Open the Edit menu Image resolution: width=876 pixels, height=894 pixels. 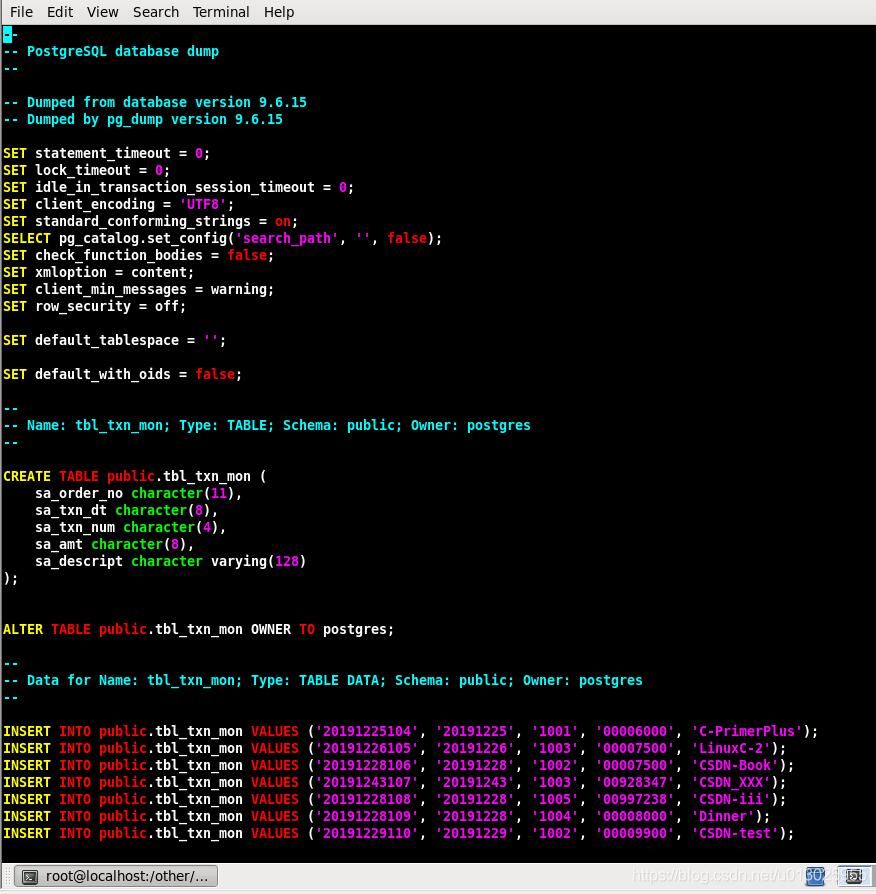coord(60,12)
